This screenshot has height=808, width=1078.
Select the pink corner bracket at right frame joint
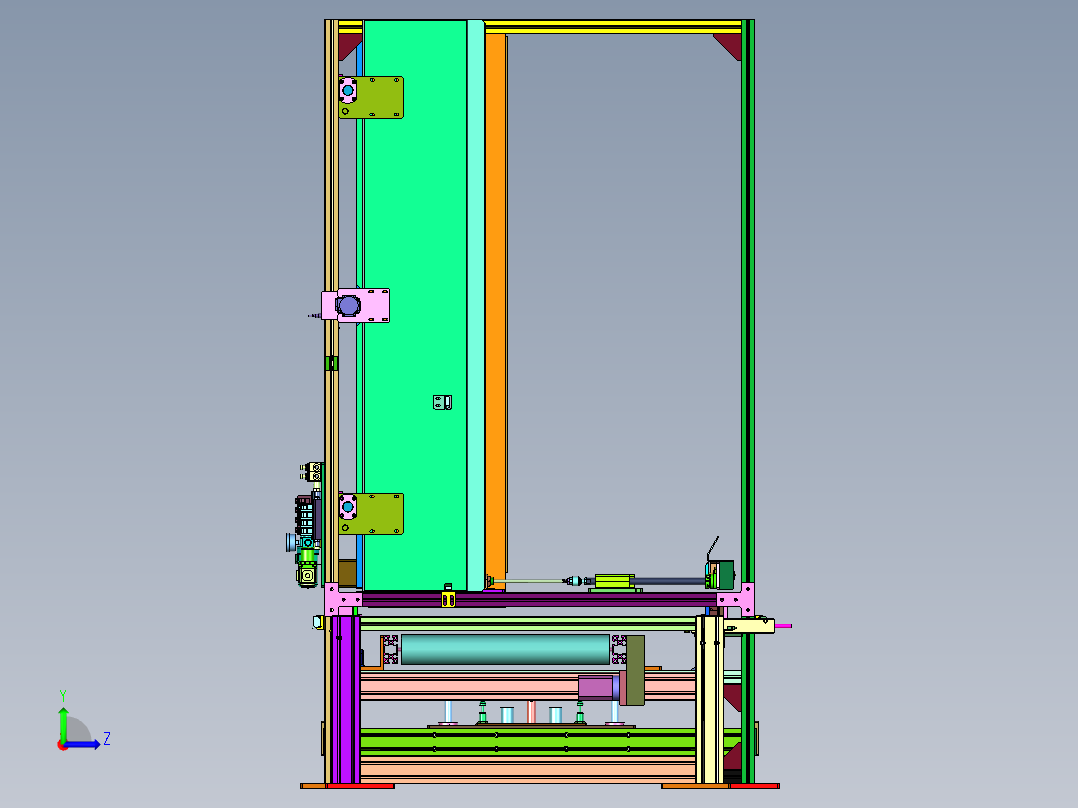coord(737,600)
